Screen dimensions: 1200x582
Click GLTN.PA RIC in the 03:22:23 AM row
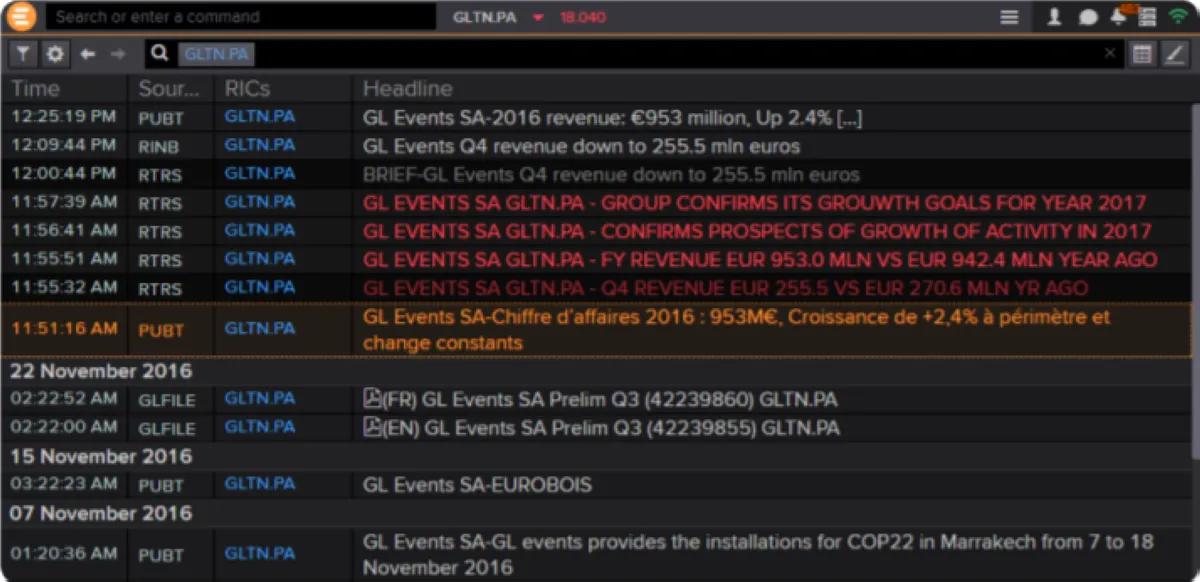(260, 484)
